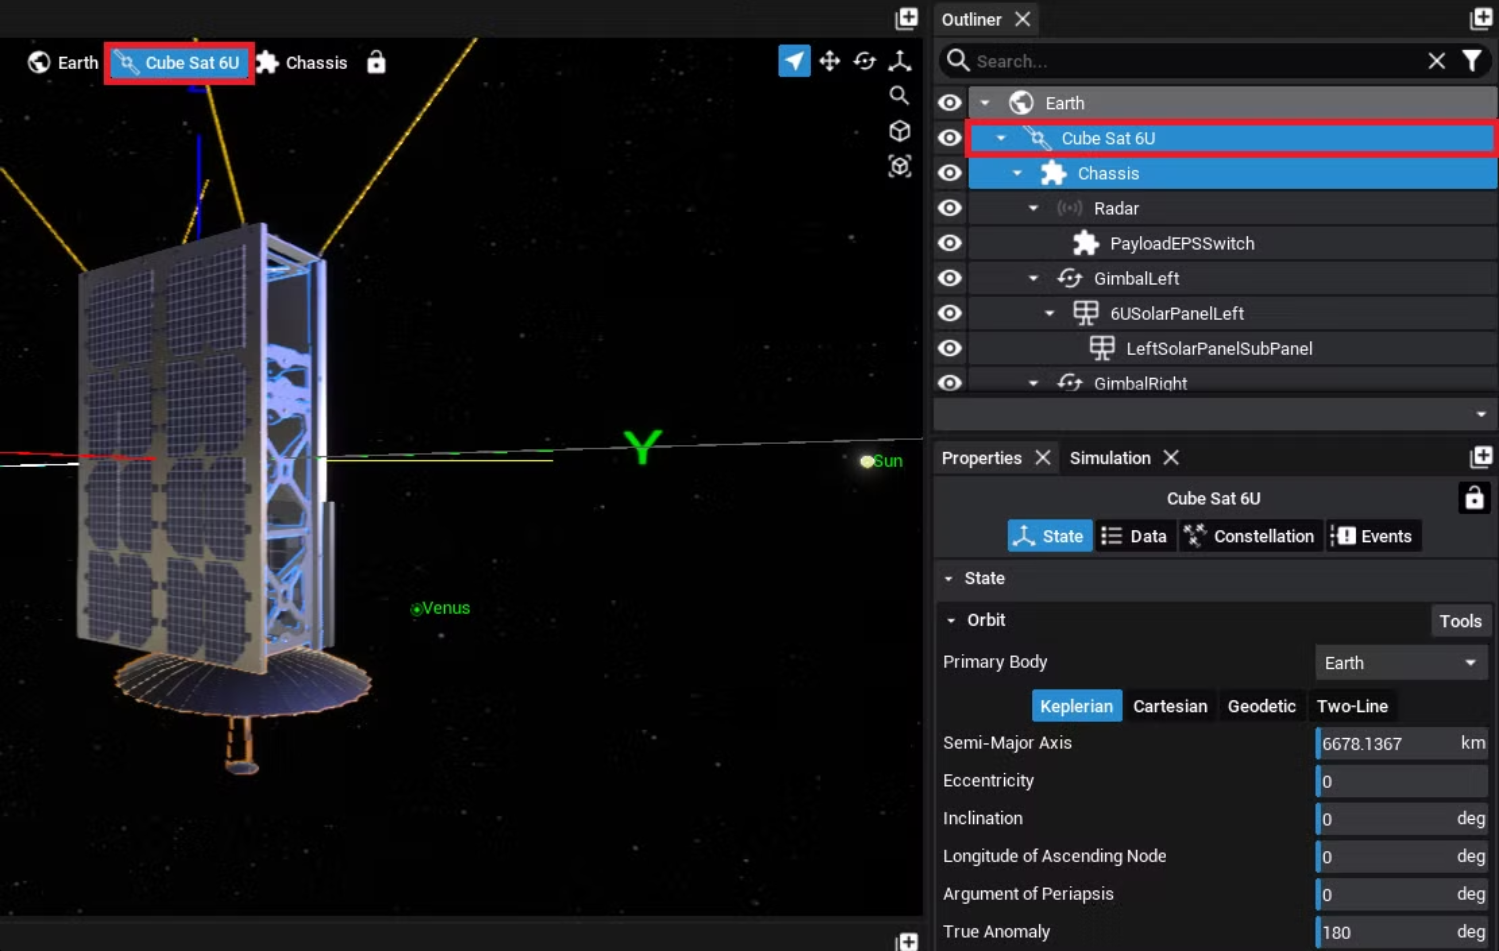Screen dimensions: 1499x951
Task: Click the Radar signal icon in Outliner
Action: (1069, 208)
